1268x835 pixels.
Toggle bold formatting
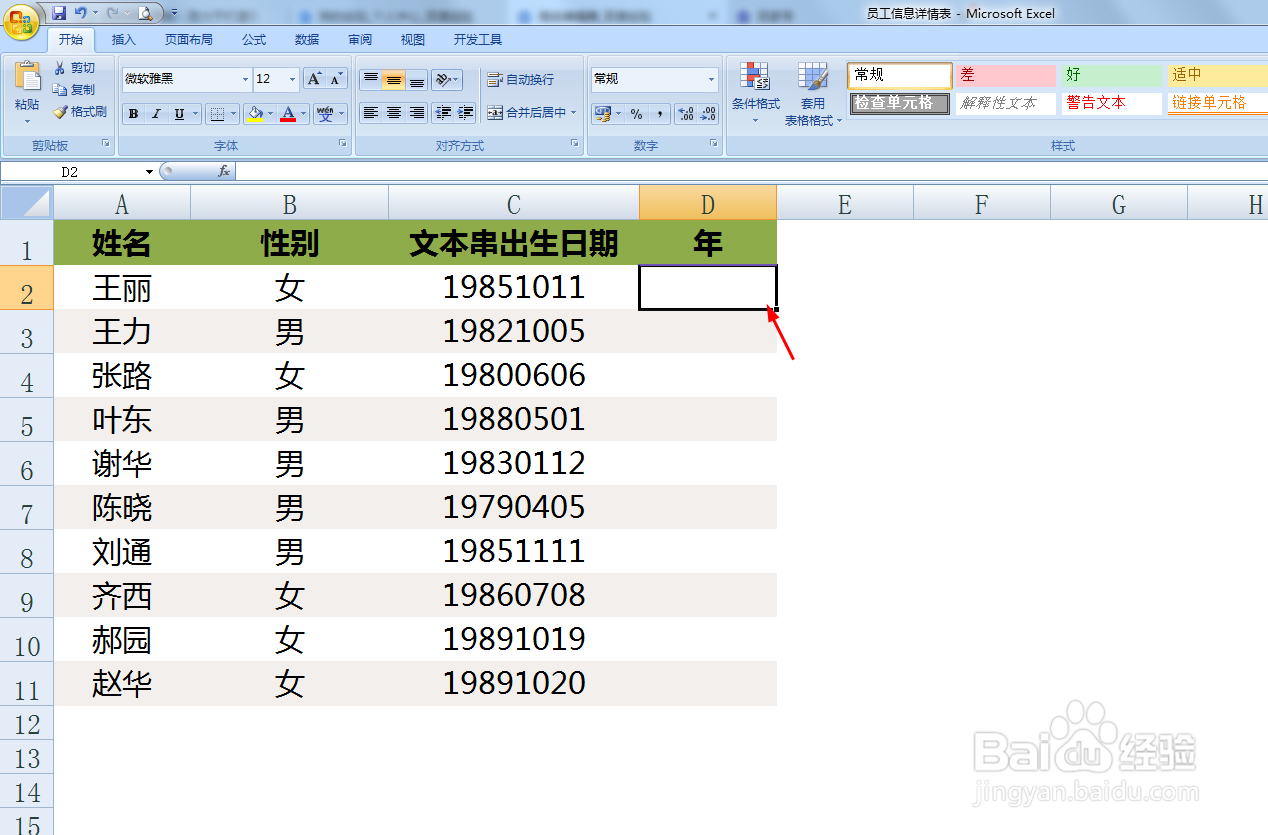pyautogui.click(x=134, y=114)
